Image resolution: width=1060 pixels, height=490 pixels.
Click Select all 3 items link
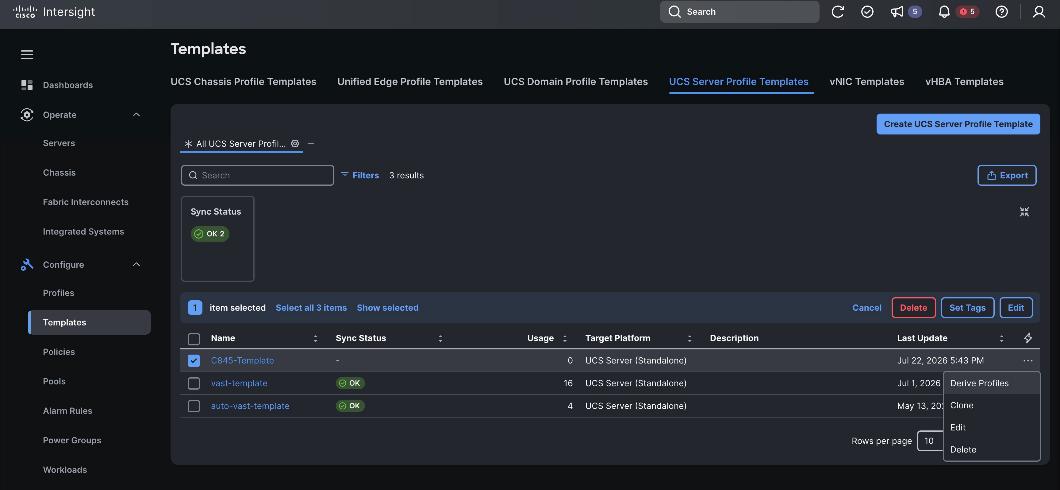coord(311,308)
